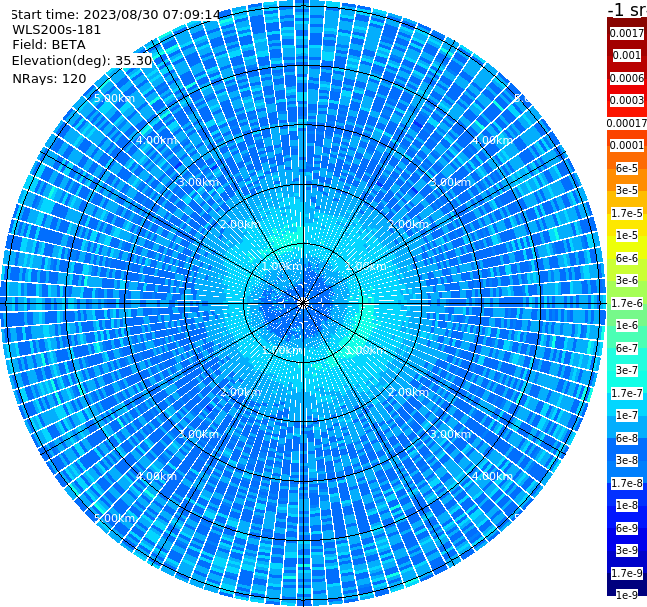Click the lower-right 3.00km range ring label
Image resolution: width=647 pixels, height=607 pixels.
pyautogui.click(x=450, y=434)
